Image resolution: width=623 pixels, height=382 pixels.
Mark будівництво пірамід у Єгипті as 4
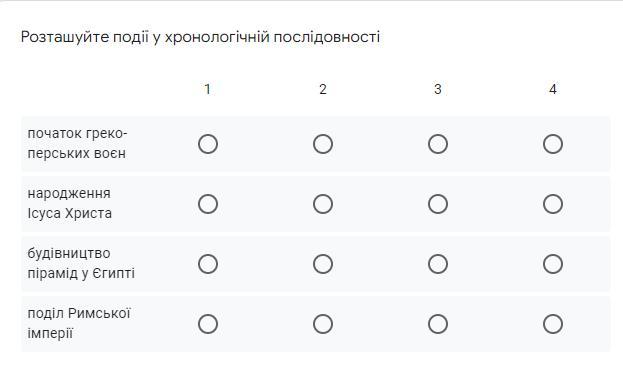553,264
